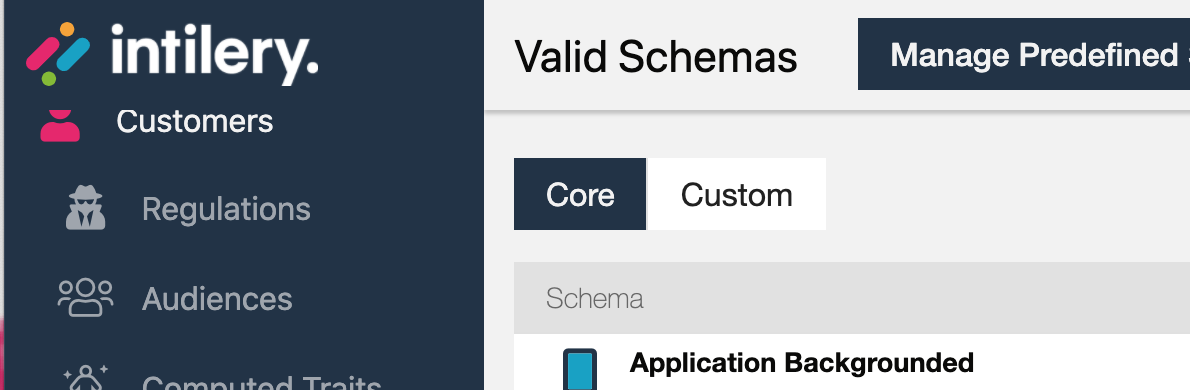Click the intilery wordmark text
The height and width of the screenshot is (390, 1190).
coord(215,54)
